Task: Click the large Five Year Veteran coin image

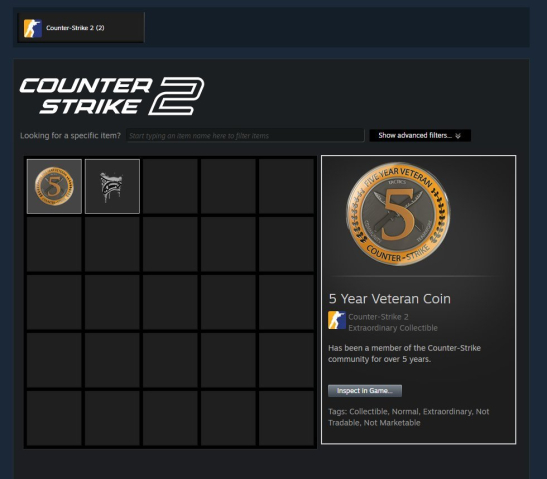Action: (398, 214)
